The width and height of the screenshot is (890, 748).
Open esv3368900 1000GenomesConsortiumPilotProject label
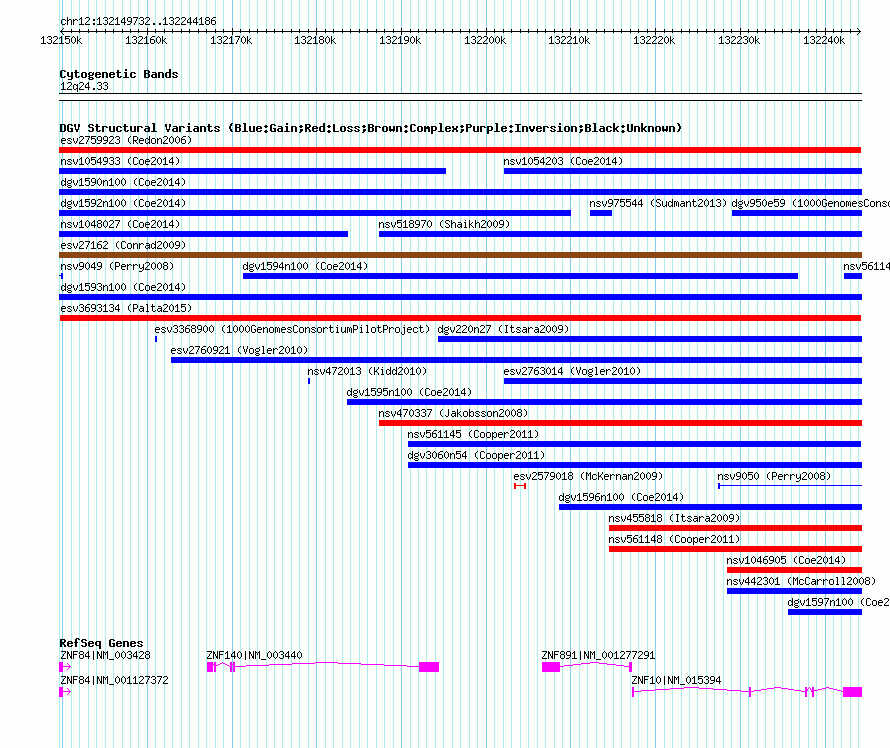292,329
